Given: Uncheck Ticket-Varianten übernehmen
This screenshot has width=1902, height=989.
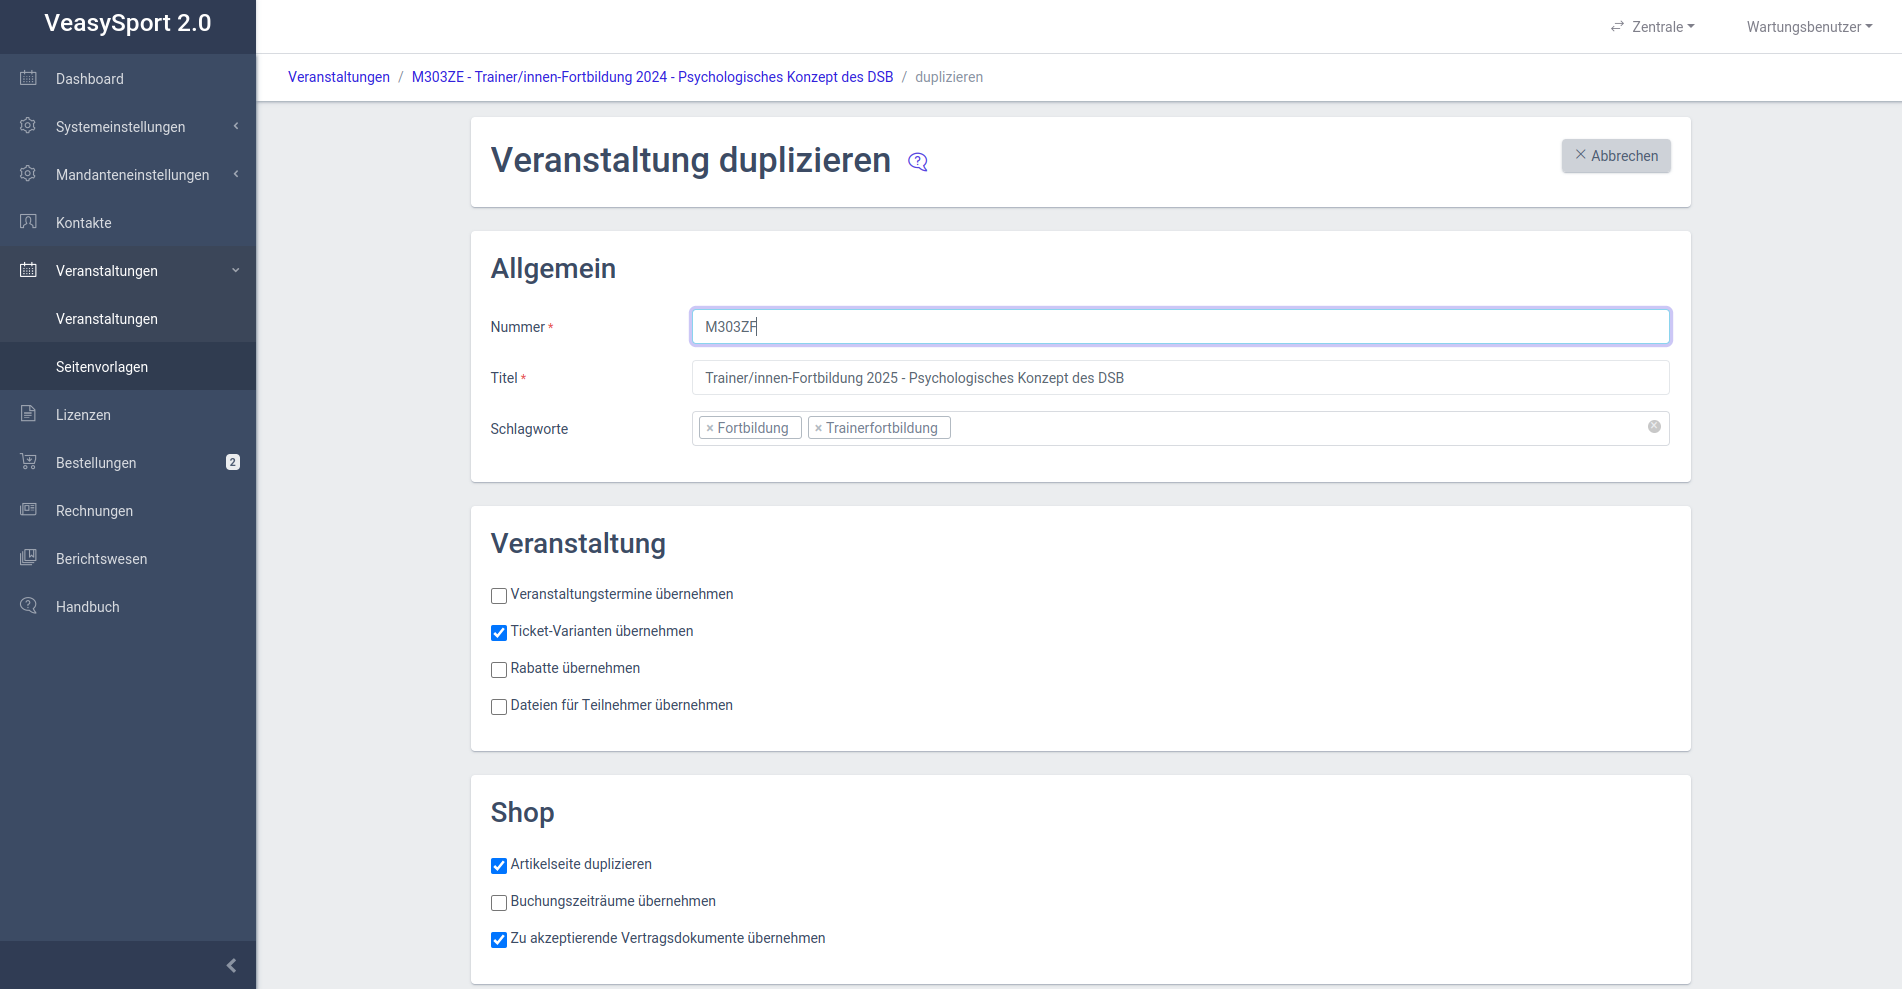Looking at the screenshot, I should (499, 633).
